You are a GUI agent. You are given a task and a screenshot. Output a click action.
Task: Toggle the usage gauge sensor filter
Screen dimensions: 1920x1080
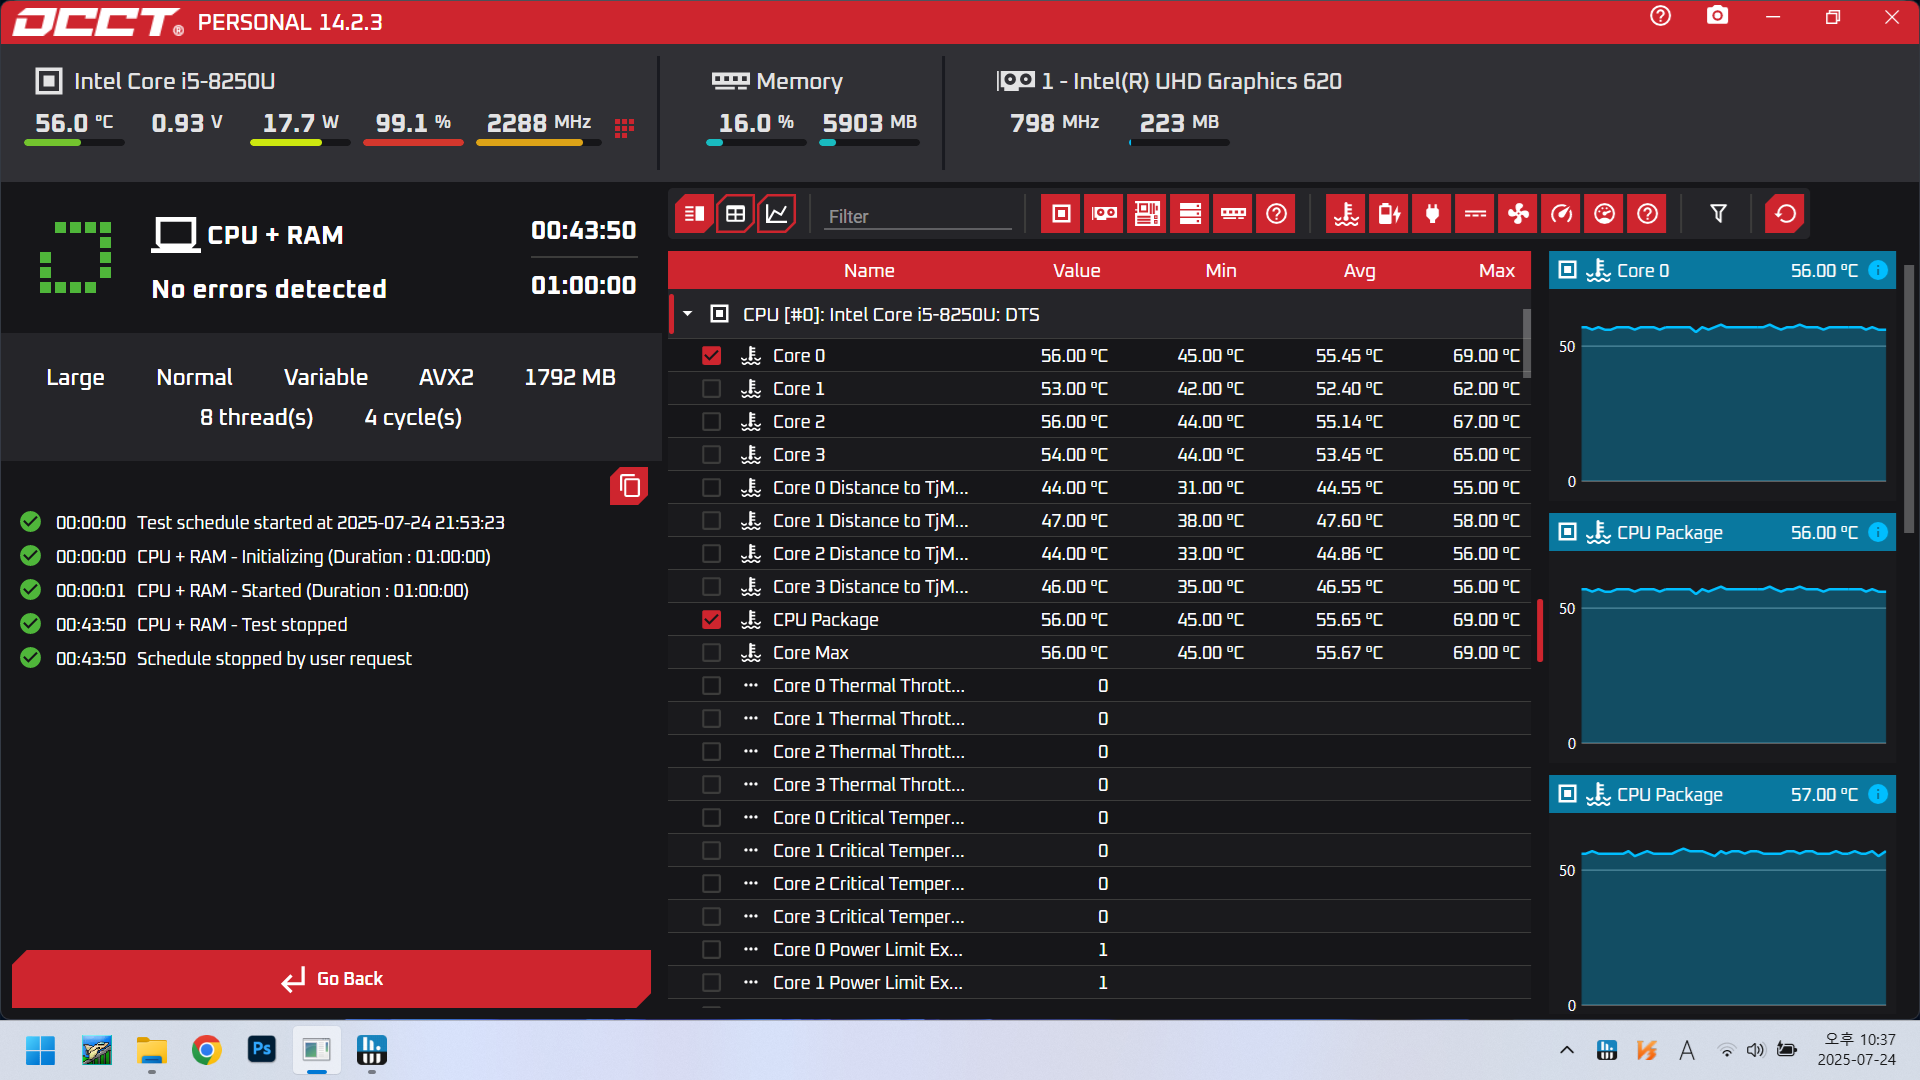(1604, 214)
